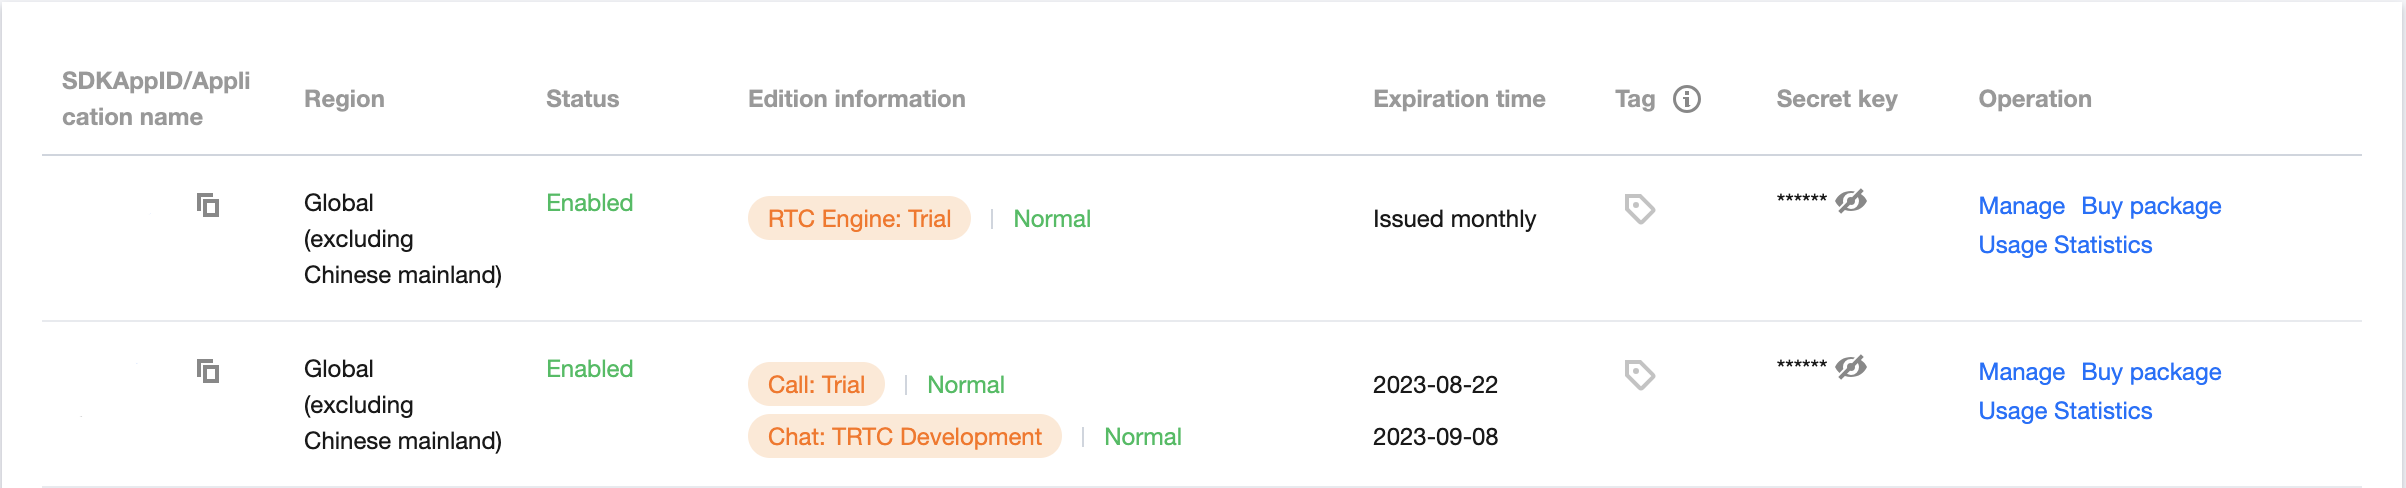This screenshot has height=488, width=2406.
Task: Reveal secret key in the first row
Action: (x=1851, y=201)
